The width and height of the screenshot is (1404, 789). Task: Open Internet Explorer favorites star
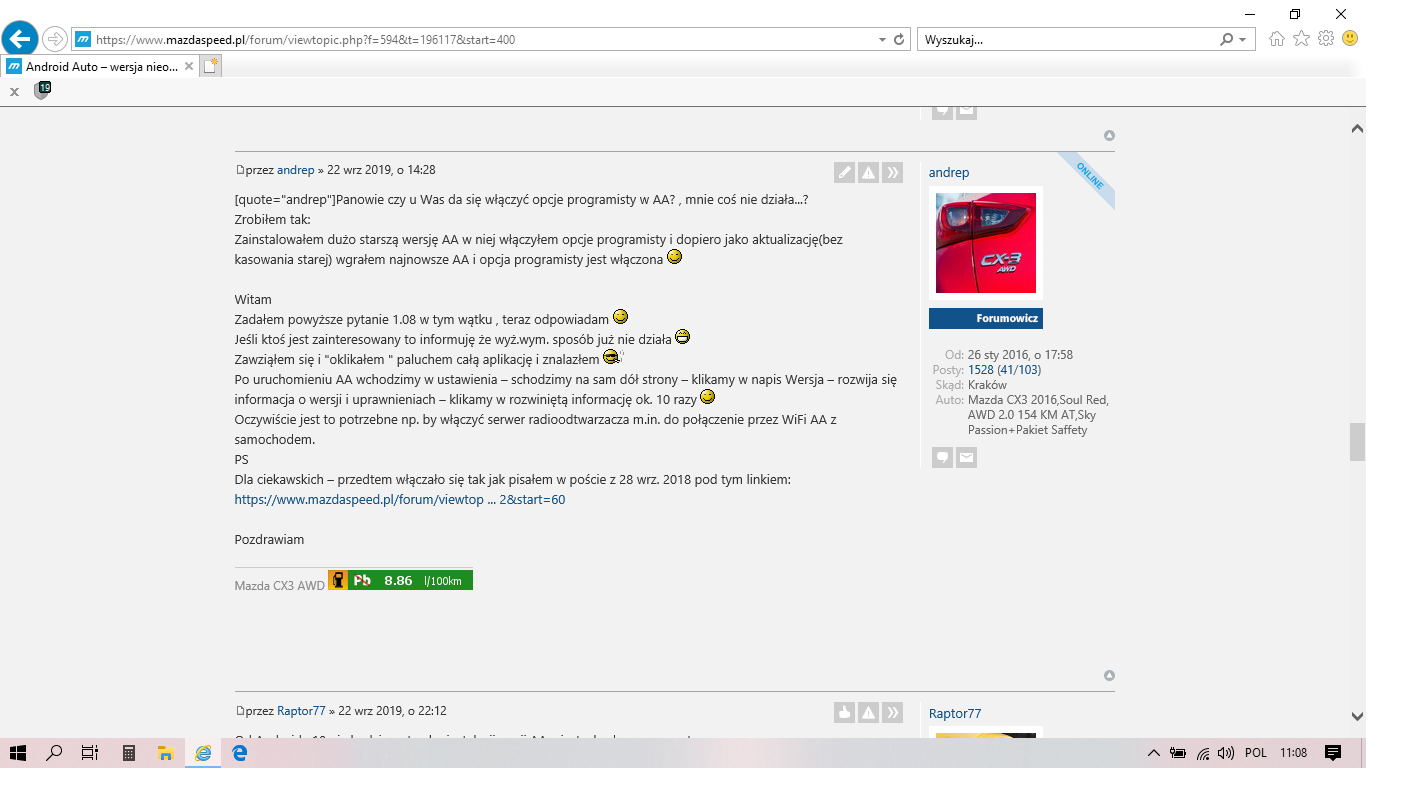pyautogui.click(x=1301, y=39)
